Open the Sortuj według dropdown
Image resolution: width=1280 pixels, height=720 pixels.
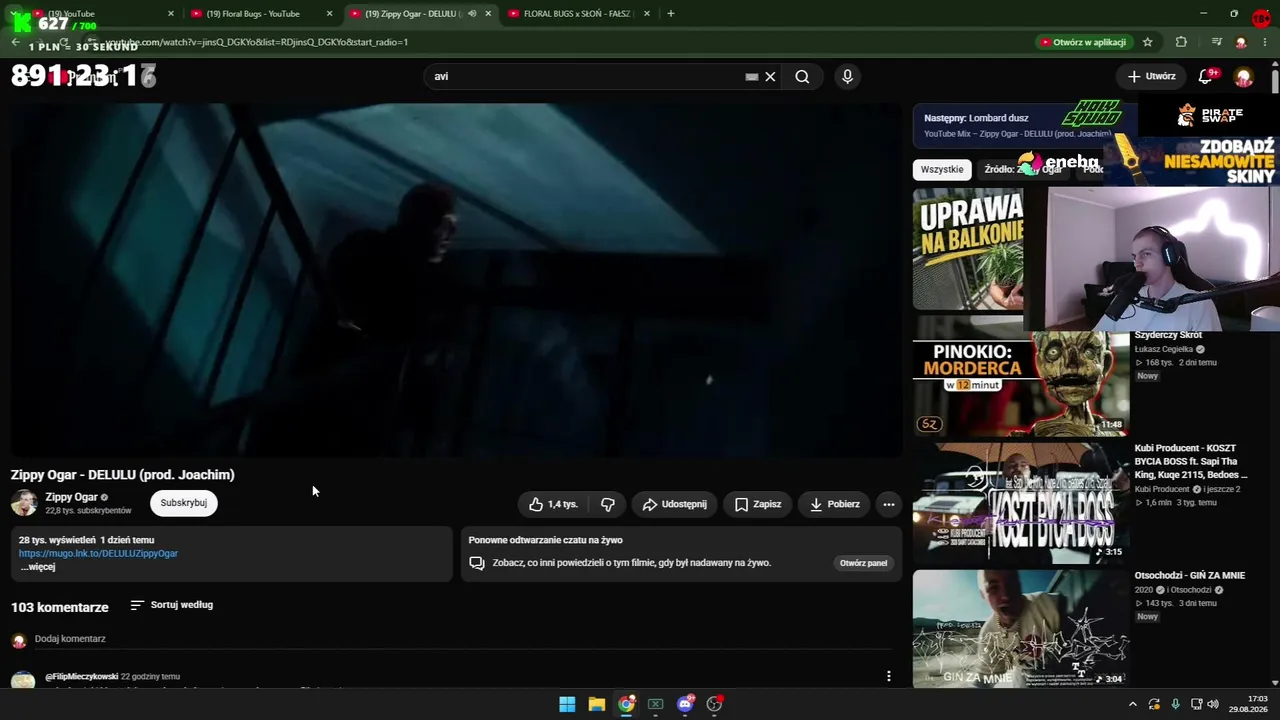(x=172, y=605)
